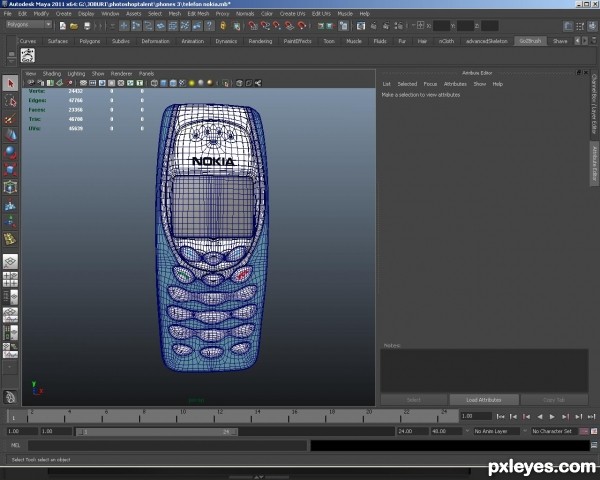Switch to four view layout
This screenshot has width=600, height=480.
[10, 279]
